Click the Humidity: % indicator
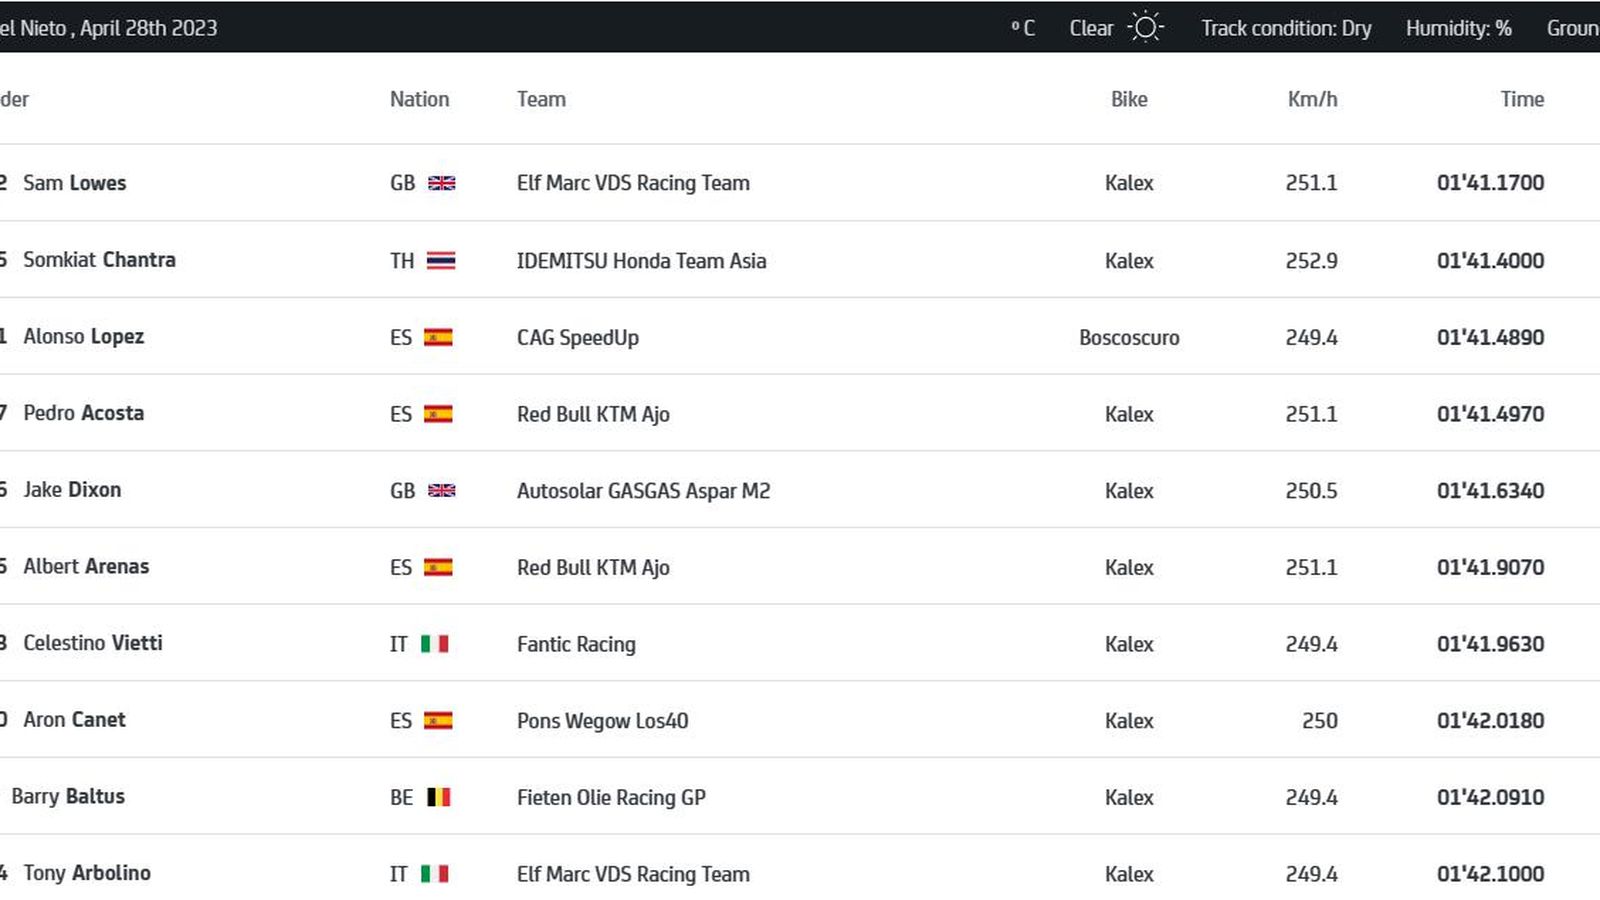This screenshot has height=900, width=1600. coord(1458,28)
